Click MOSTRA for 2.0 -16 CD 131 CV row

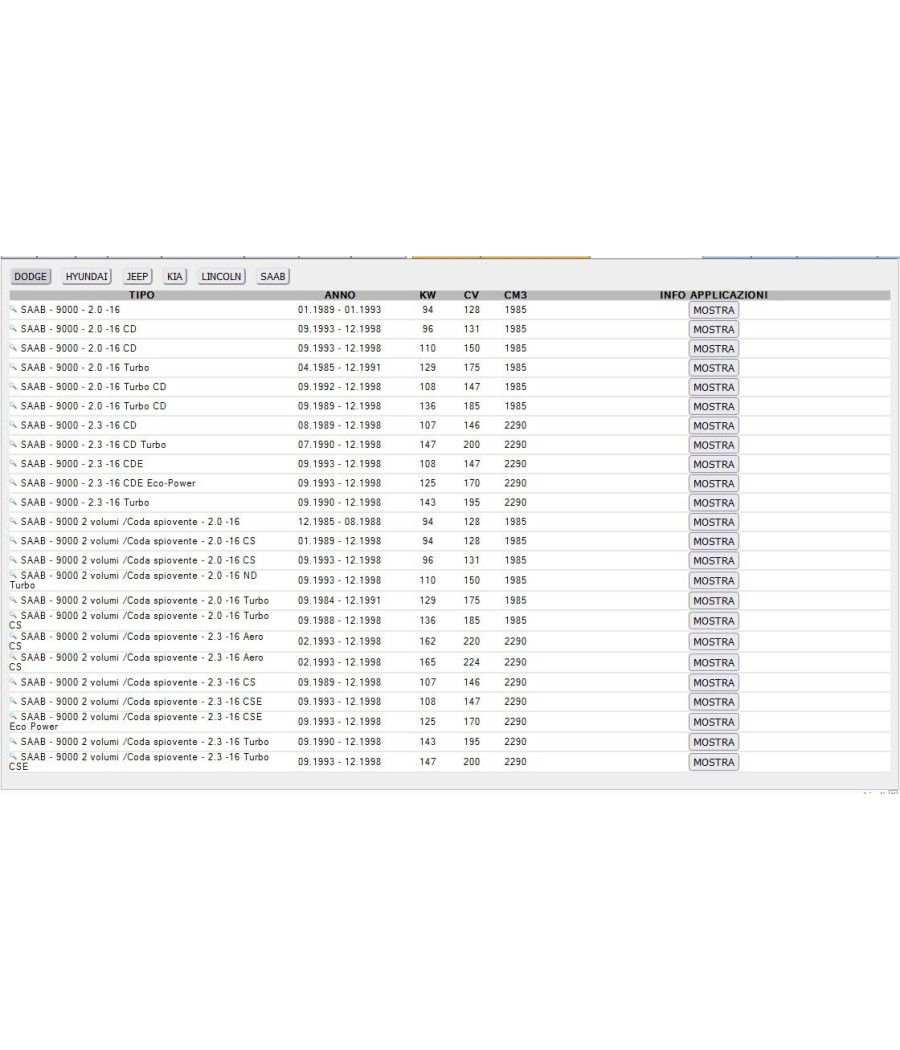(714, 329)
